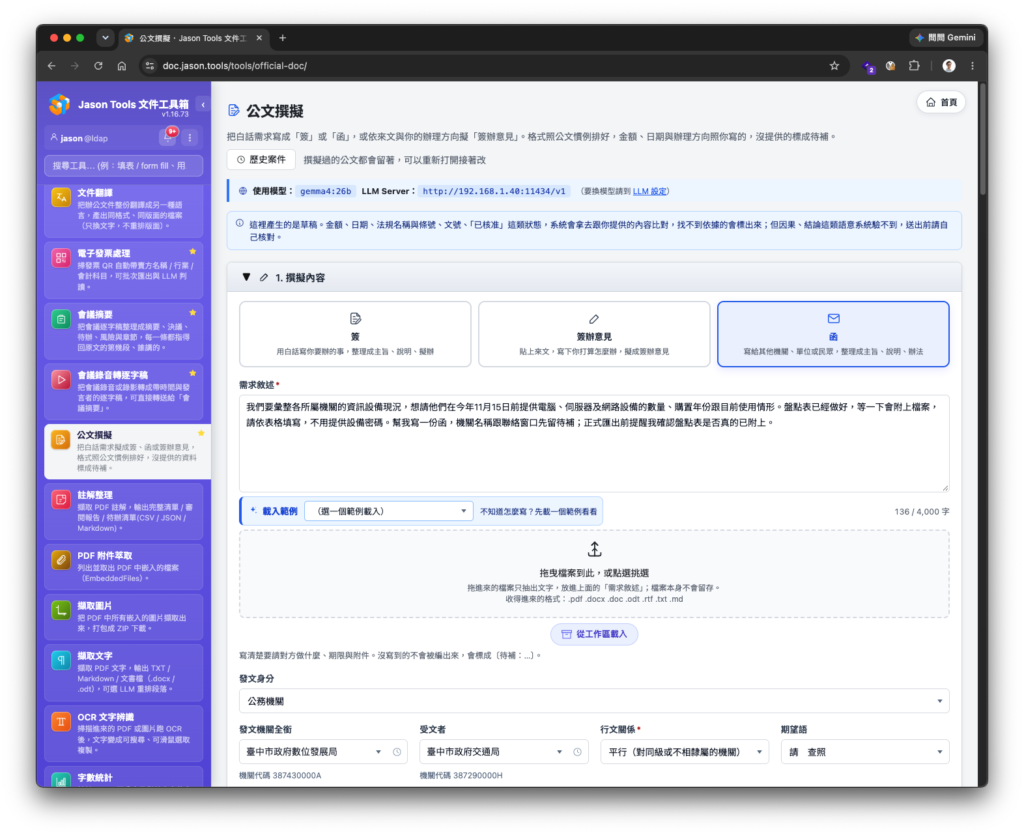Open the 發文身分 公務機關 dropdown
This screenshot has width=1024, height=835.
(x=594, y=701)
